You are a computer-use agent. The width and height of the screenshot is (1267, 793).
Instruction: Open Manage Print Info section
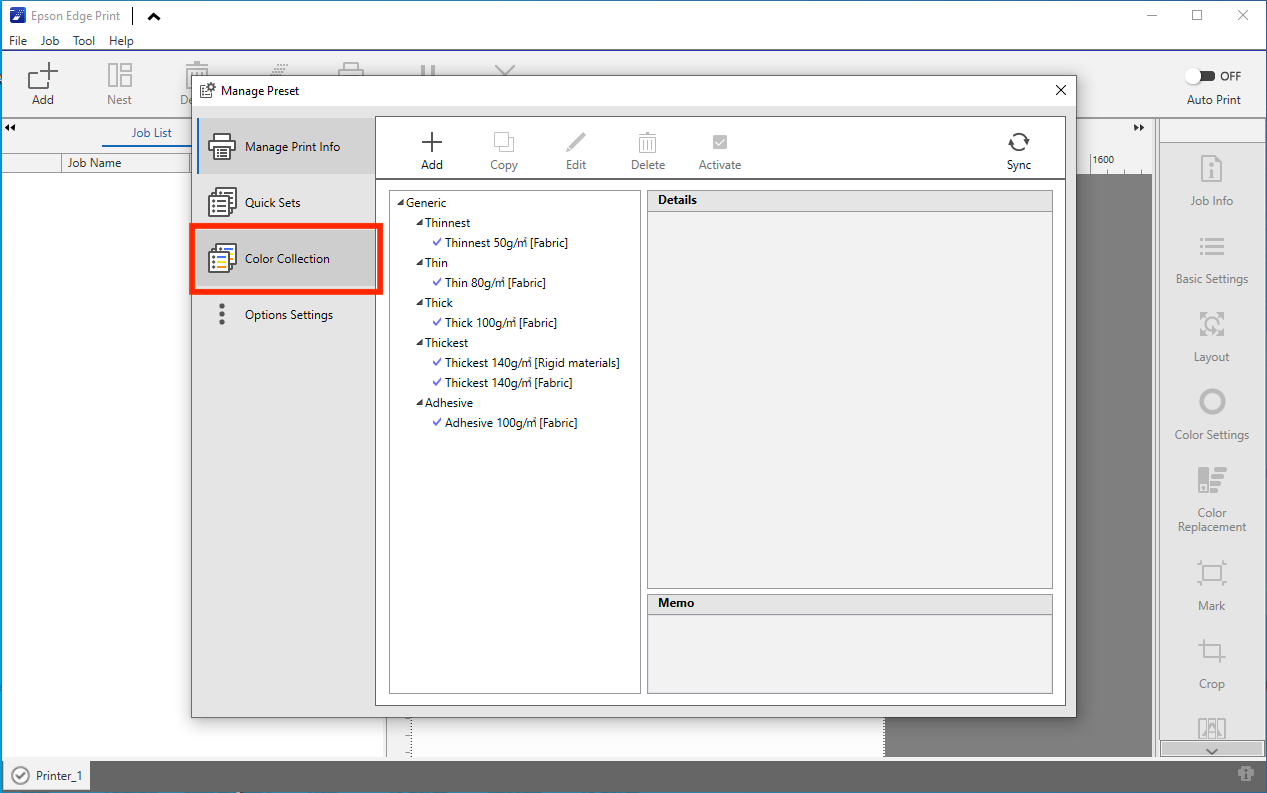[x=286, y=147]
